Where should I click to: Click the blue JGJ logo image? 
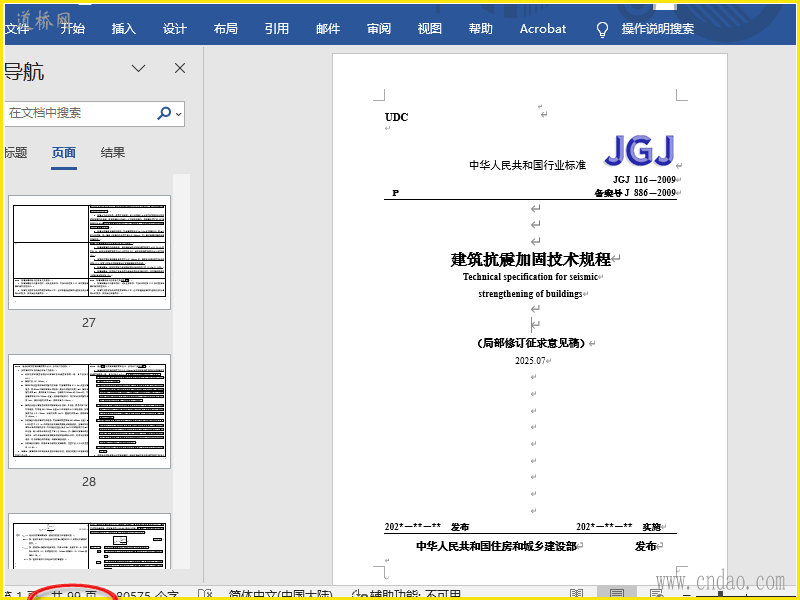click(x=639, y=151)
